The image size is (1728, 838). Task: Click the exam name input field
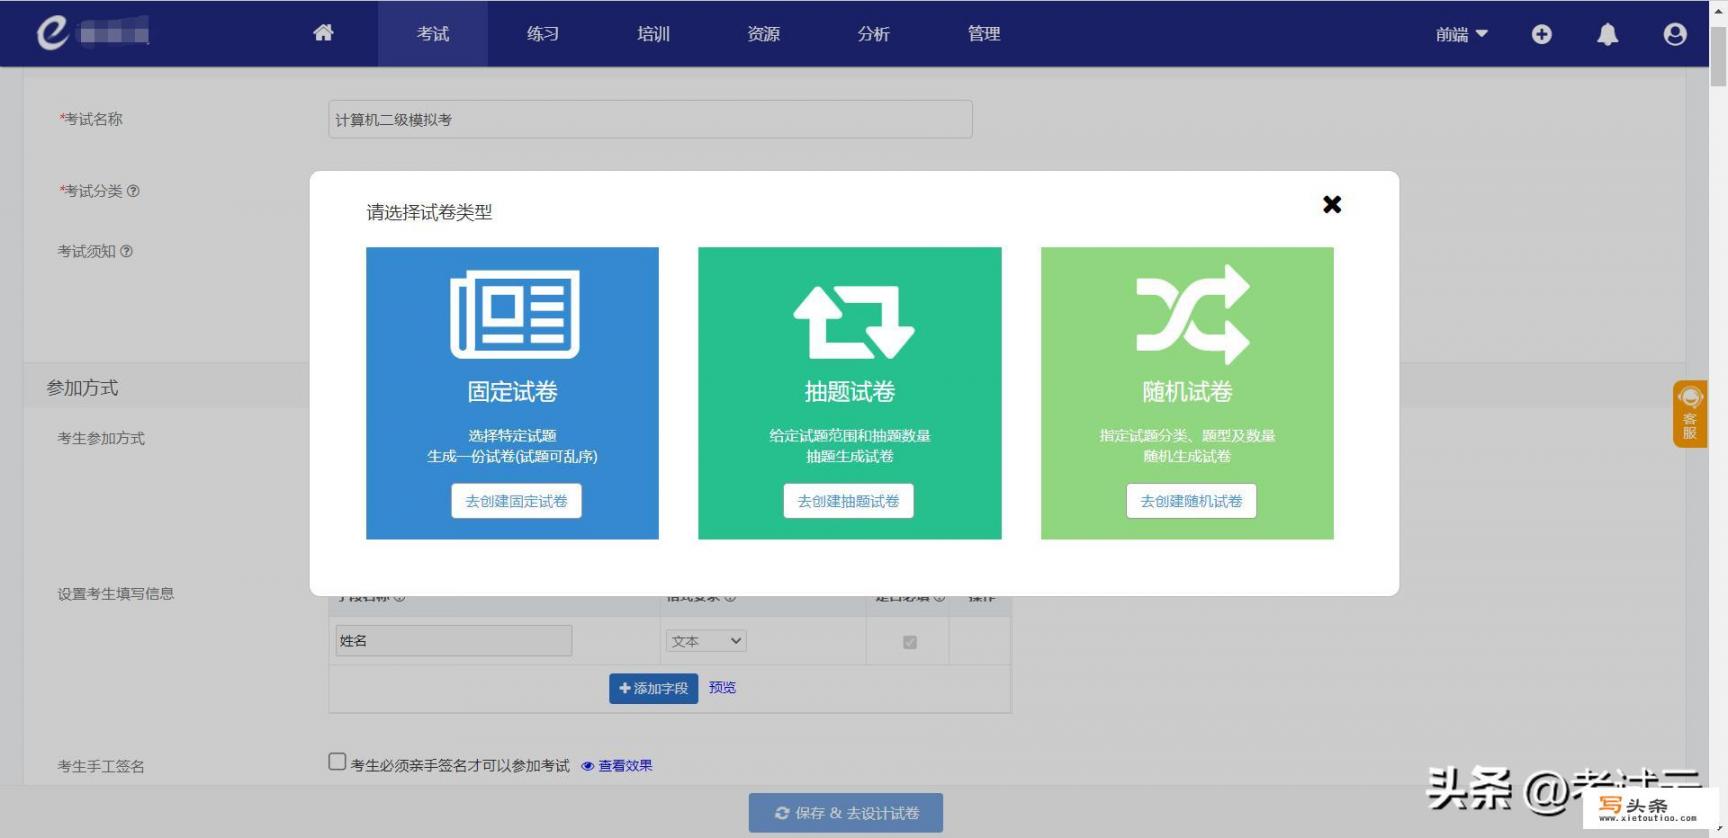[650, 119]
